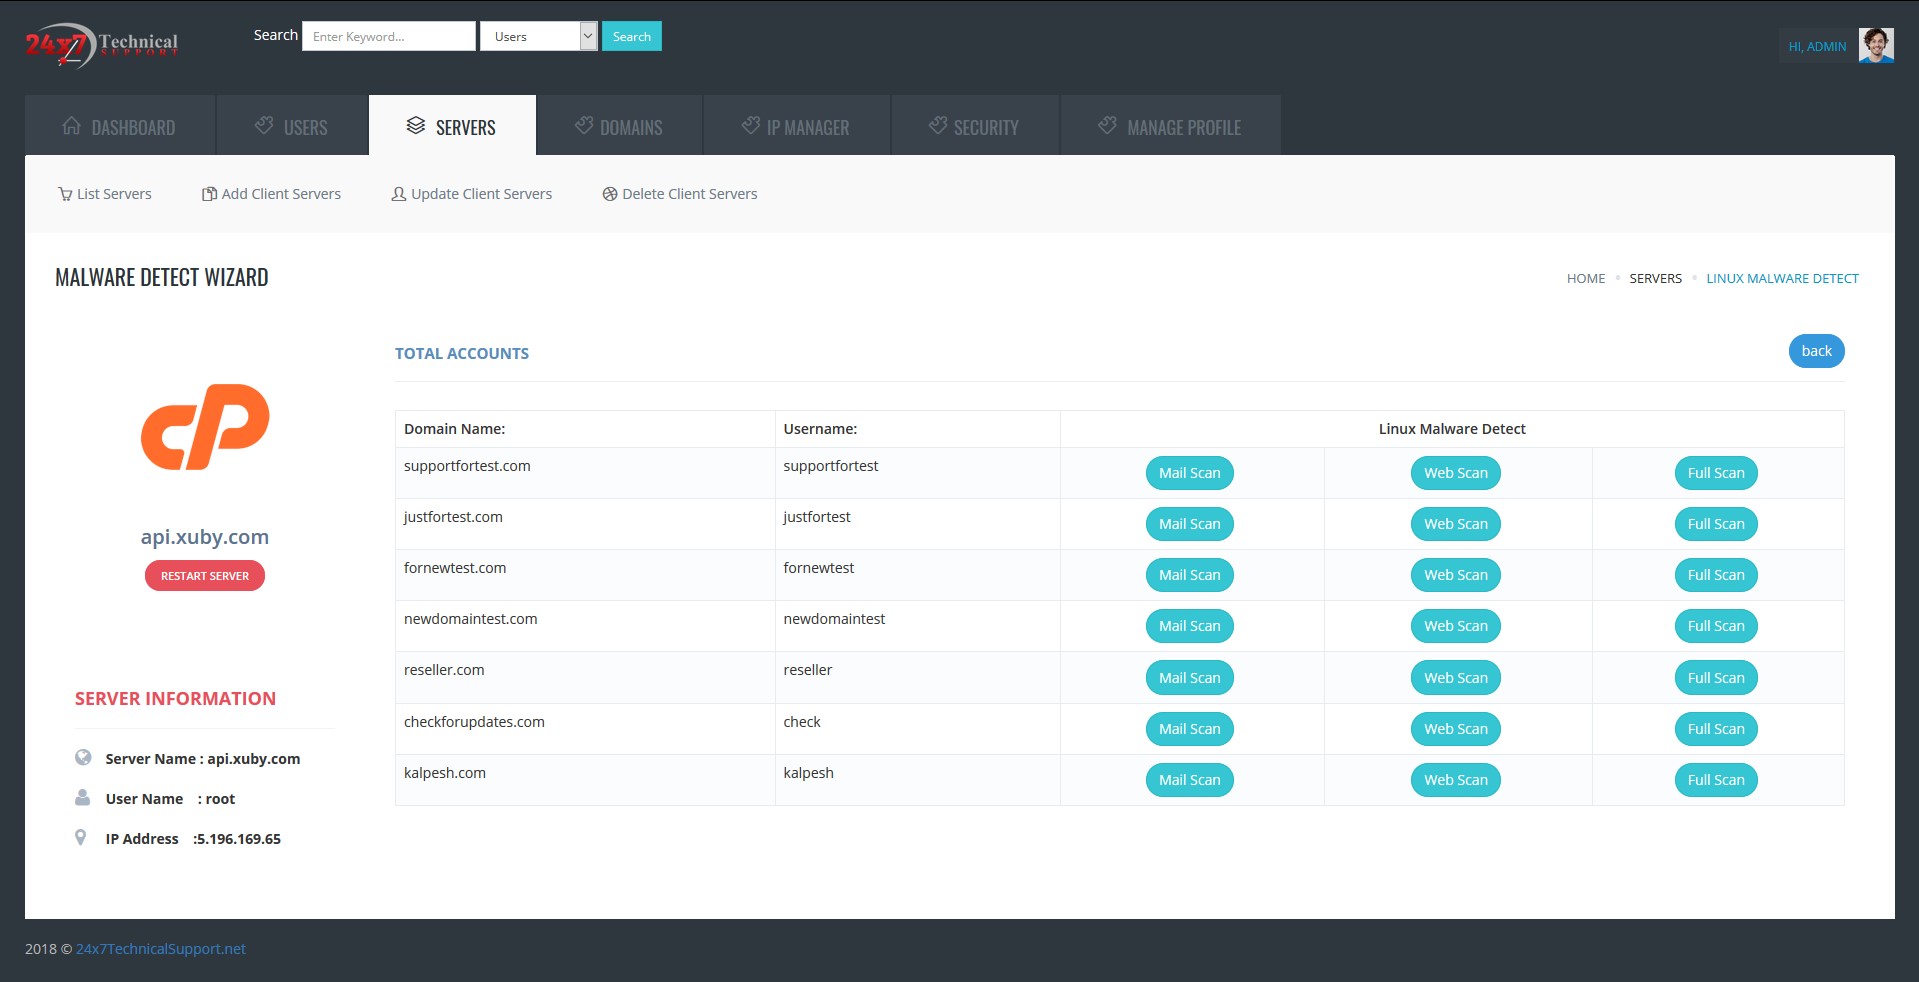This screenshot has width=1919, height=982.
Task: Go to the Security tab
Action: click(x=974, y=127)
